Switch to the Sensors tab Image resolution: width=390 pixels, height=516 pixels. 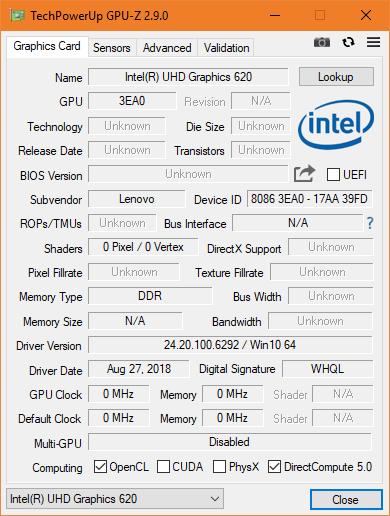[112, 48]
